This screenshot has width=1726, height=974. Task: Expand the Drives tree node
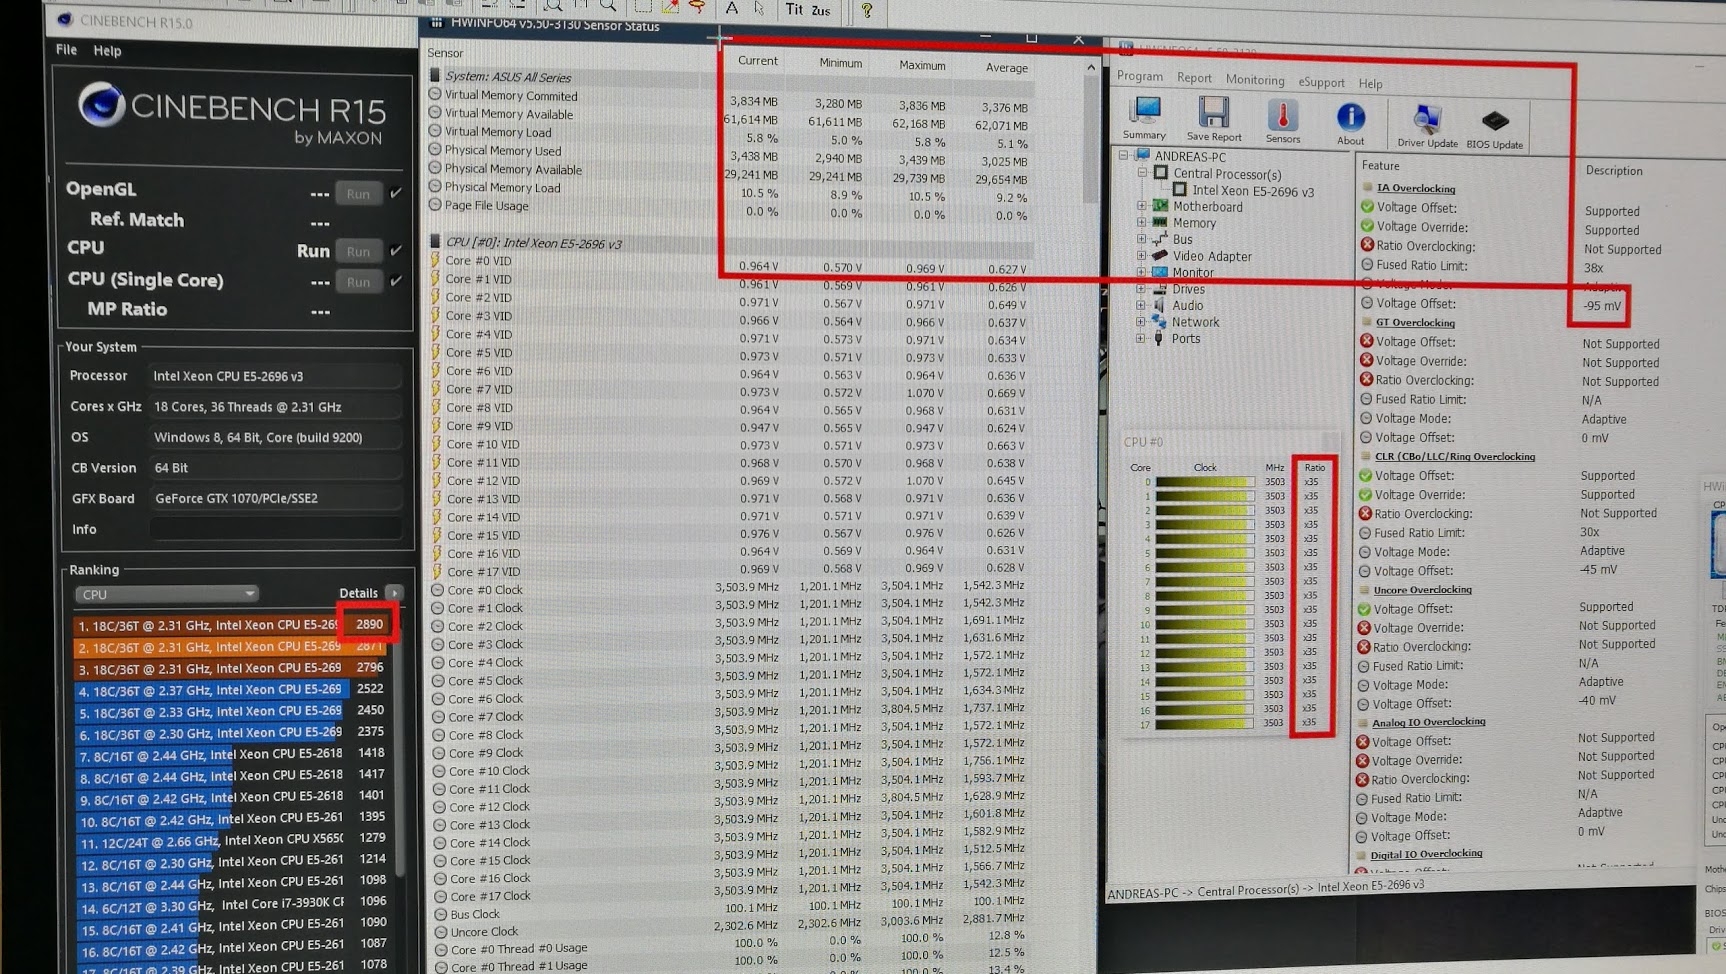tap(1141, 289)
